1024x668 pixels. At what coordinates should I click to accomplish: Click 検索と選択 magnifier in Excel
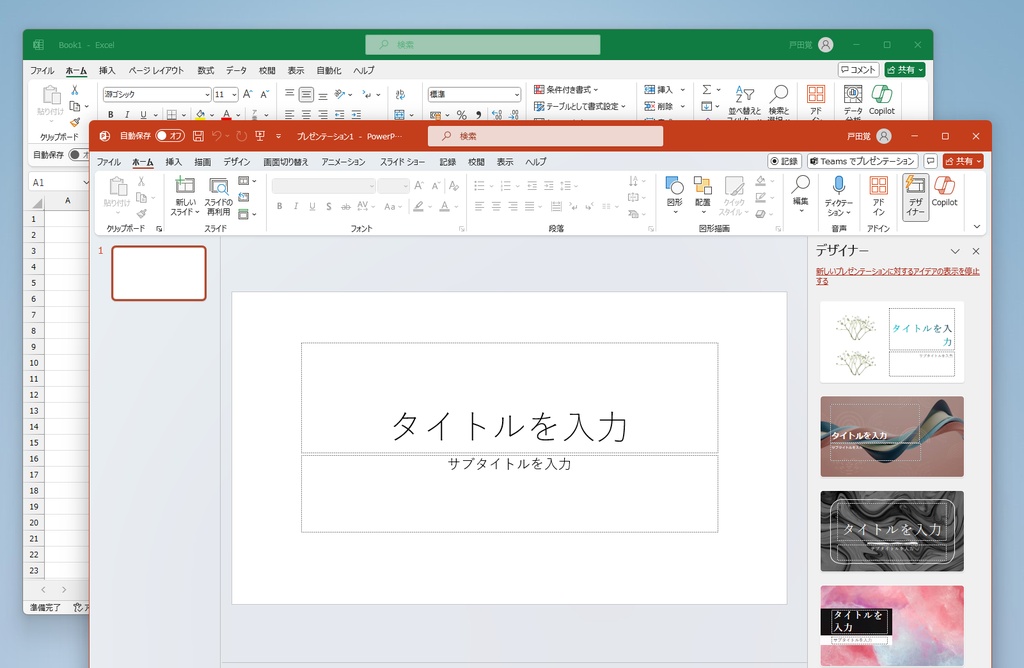[778, 94]
